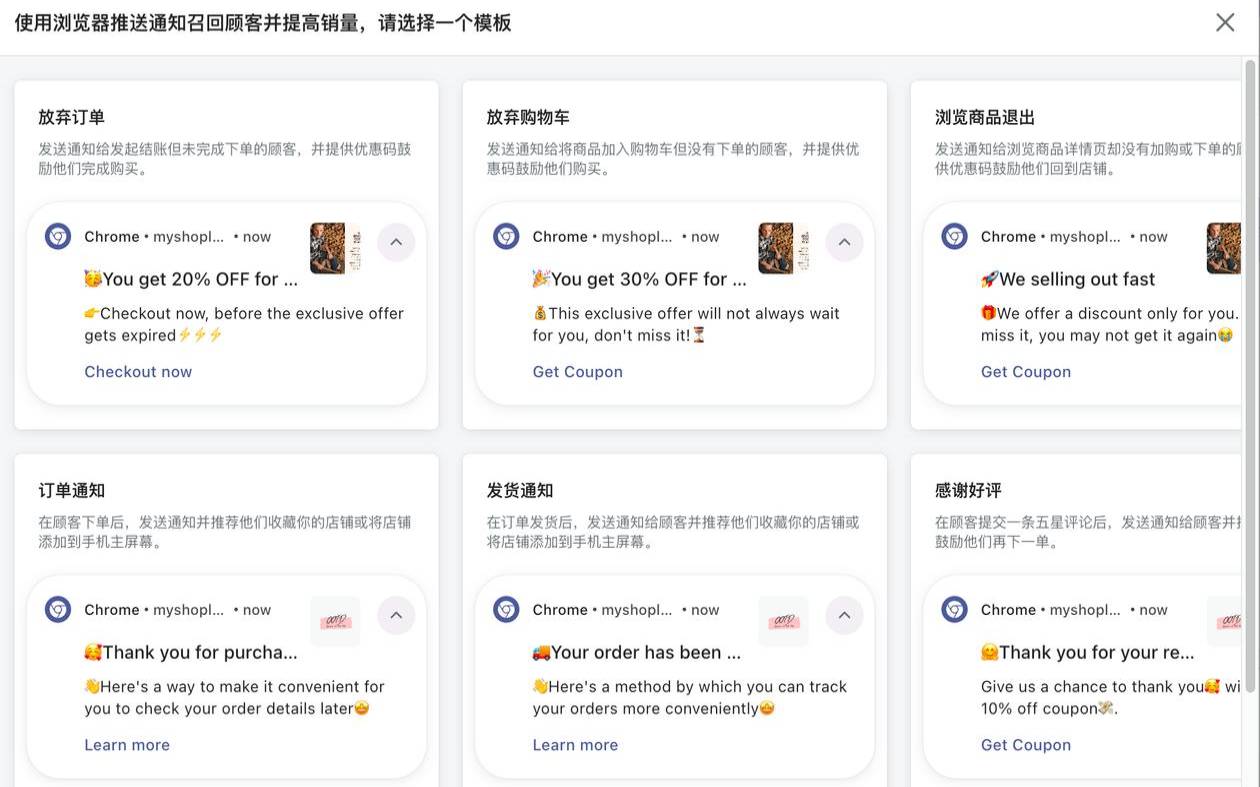Click the Checkout now link
Image resolution: width=1260 pixels, height=787 pixels.
tap(137, 371)
